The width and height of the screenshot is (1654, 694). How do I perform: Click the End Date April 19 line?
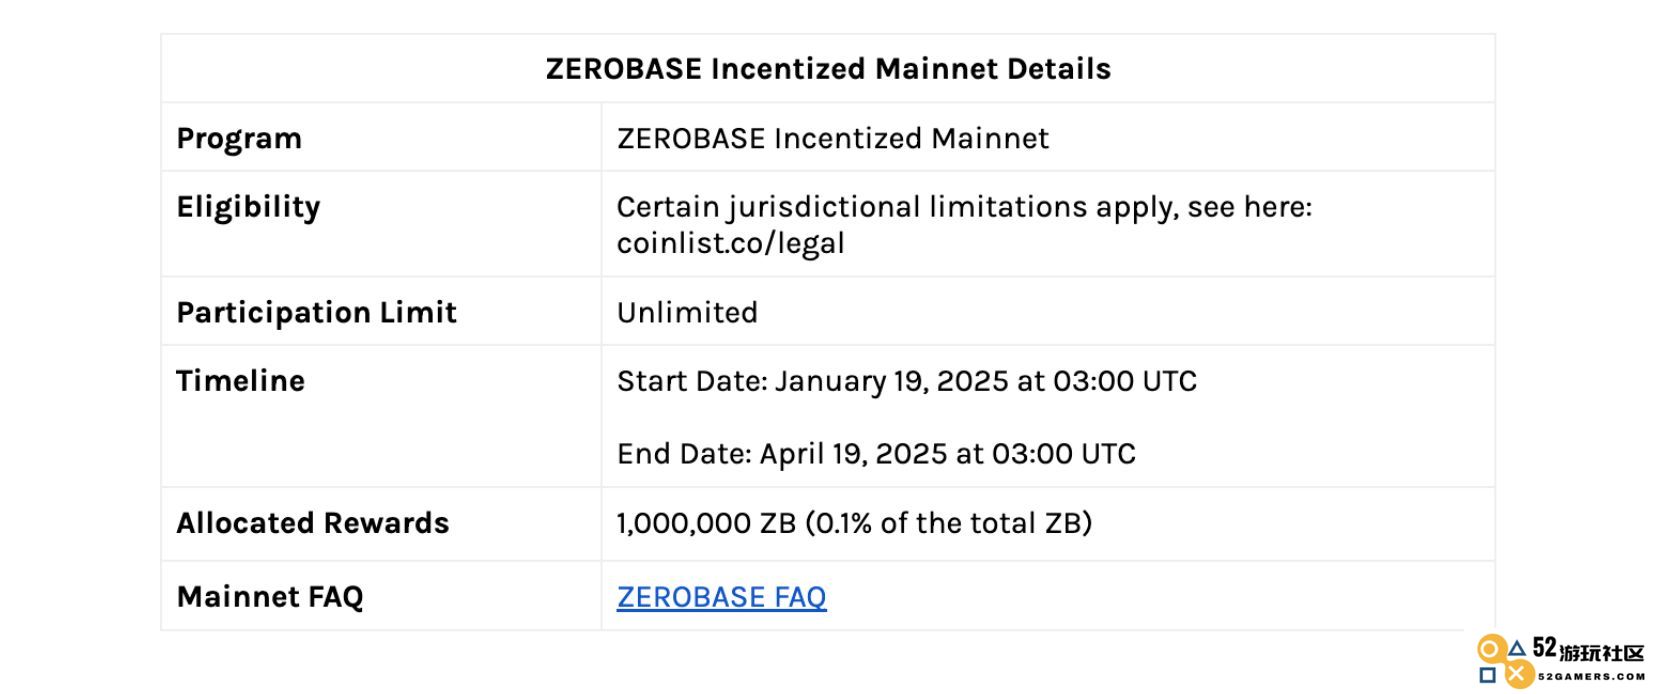tap(876, 454)
